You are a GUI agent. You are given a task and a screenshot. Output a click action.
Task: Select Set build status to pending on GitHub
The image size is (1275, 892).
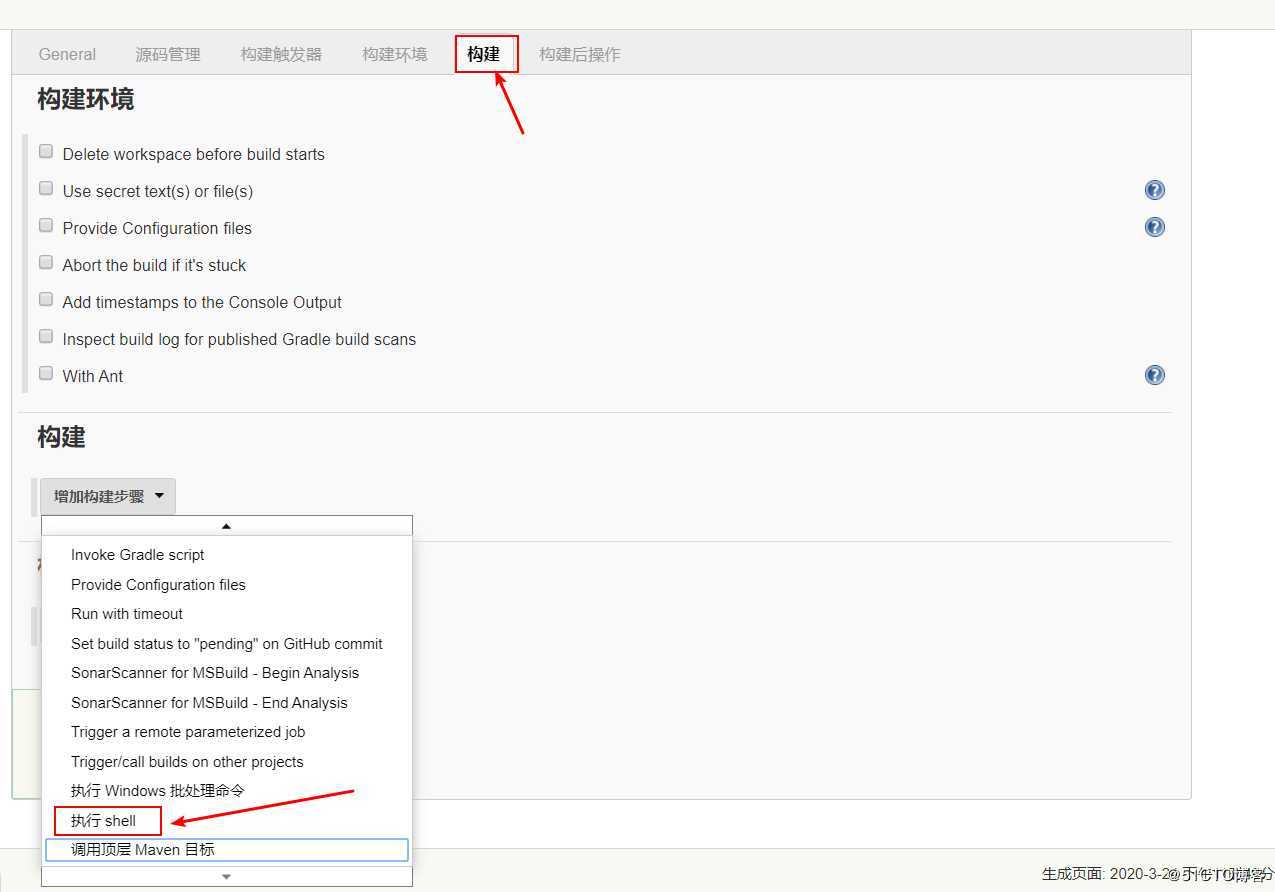click(x=227, y=644)
